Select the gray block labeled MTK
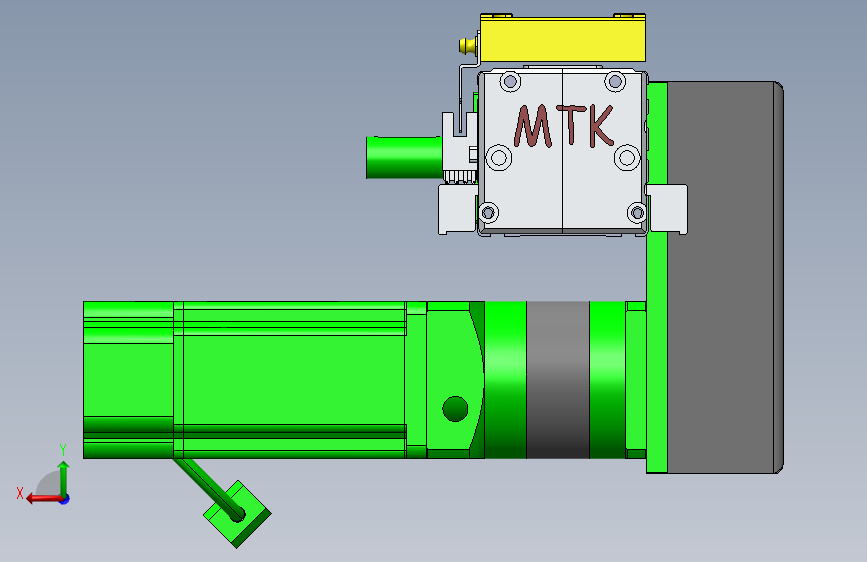Screen dimensions: 867x562 pyautogui.click(x=563, y=152)
